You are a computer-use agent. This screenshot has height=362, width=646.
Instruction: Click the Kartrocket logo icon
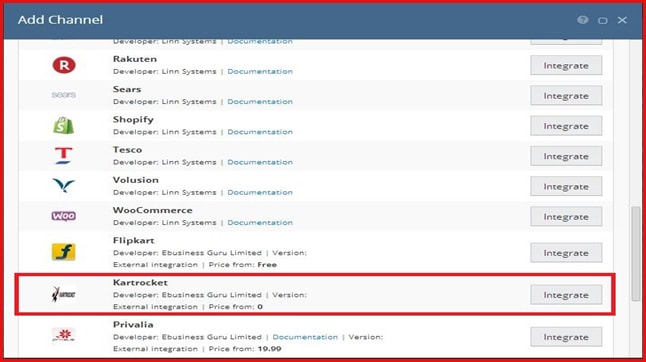pyautogui.click(x=63, y=294)
